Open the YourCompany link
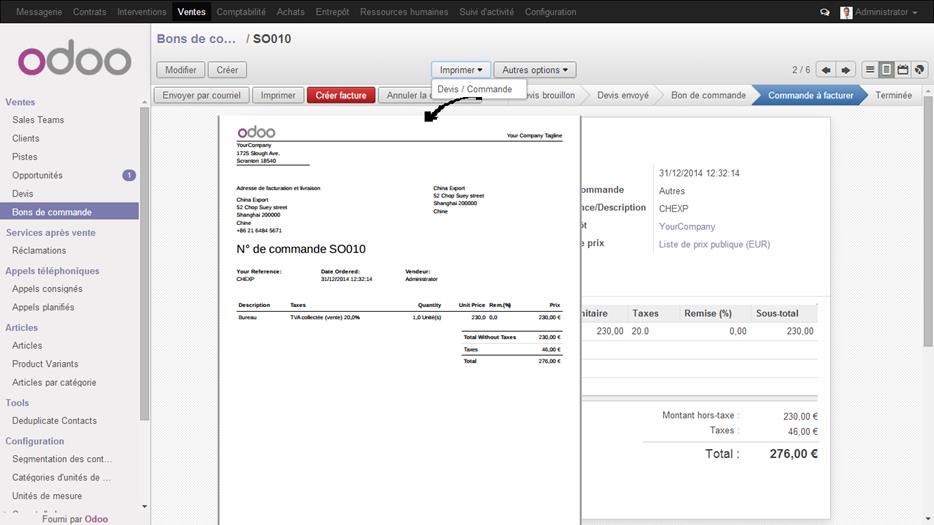Image resolution: width=934 pixels, height=525 pixels. click(687, 226)
